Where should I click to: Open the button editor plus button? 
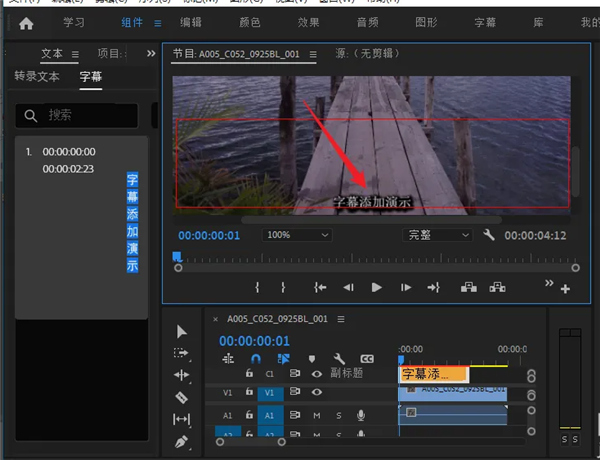[565, 289]
